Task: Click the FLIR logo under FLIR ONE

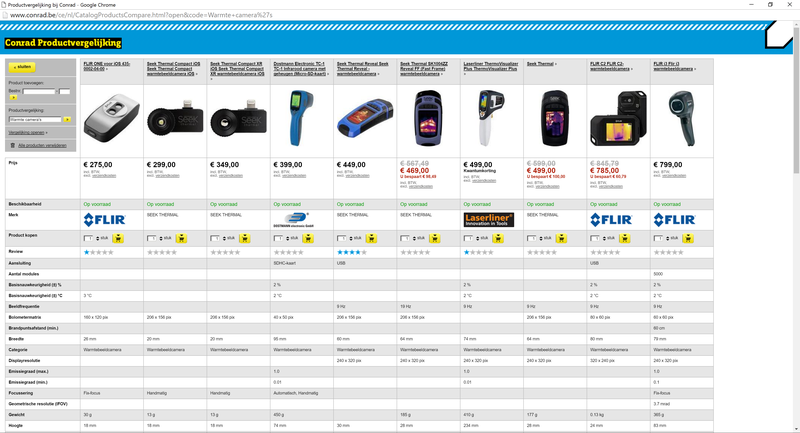Action: pos(102,219)
